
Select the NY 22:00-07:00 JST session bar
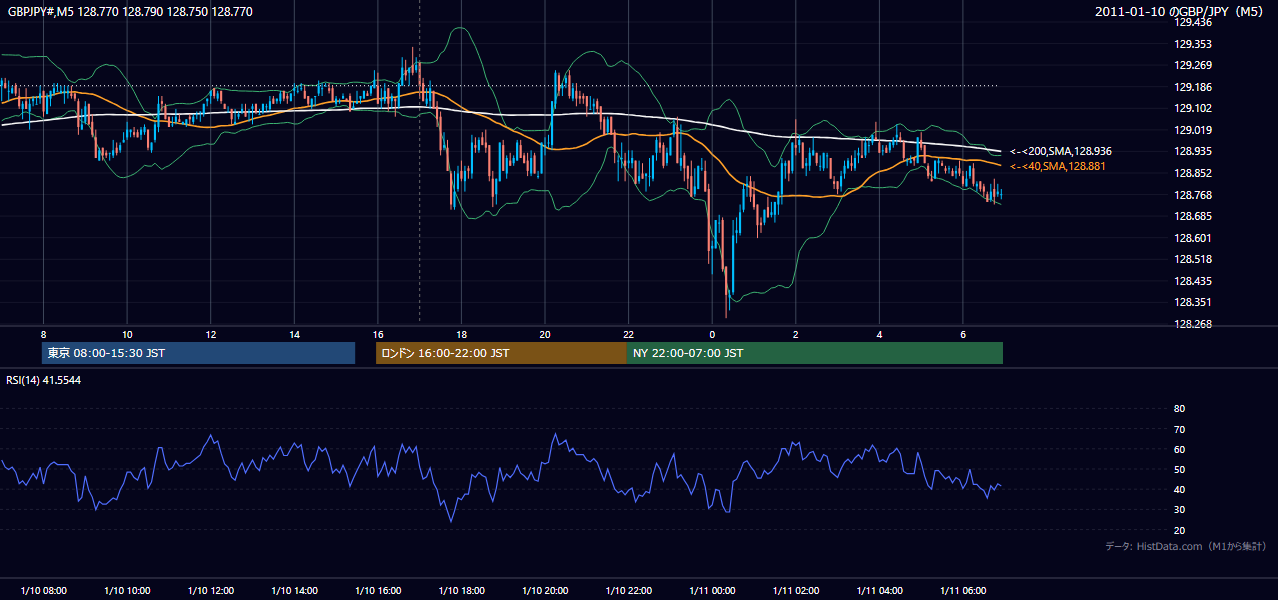pos(815,353)
